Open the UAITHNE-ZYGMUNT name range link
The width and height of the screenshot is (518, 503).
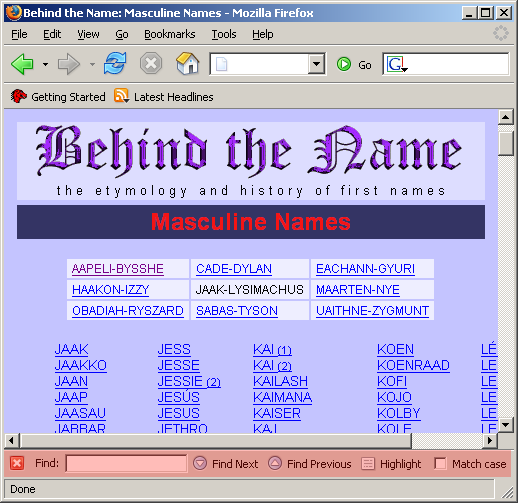pos(373,311)
